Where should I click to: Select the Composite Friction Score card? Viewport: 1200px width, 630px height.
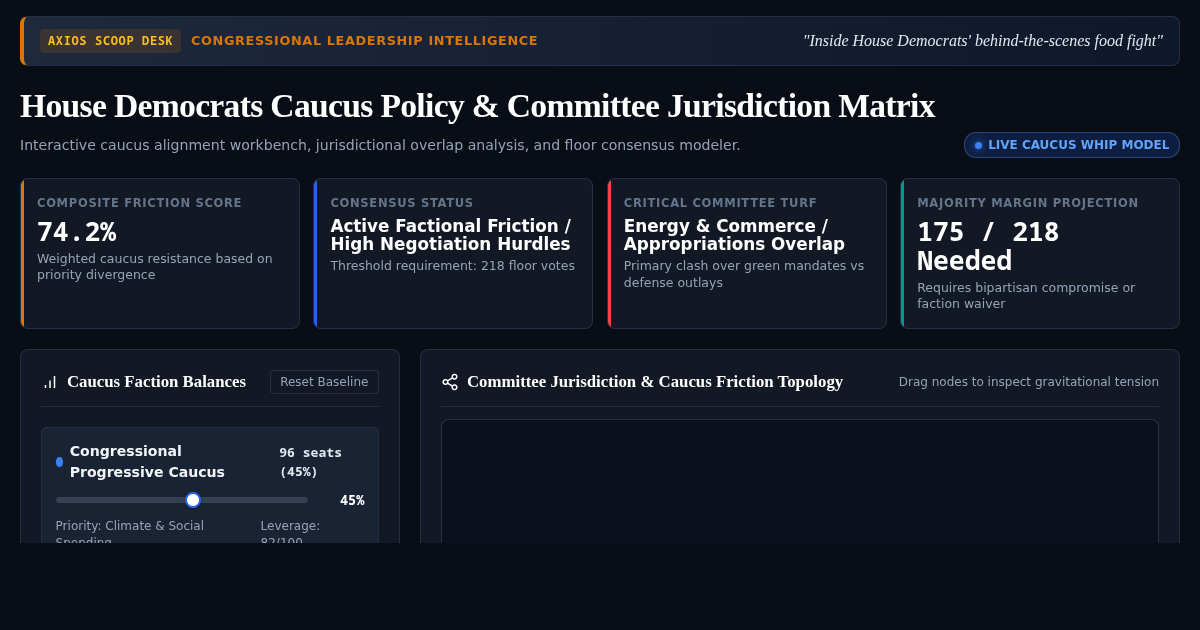coord(160,253)
